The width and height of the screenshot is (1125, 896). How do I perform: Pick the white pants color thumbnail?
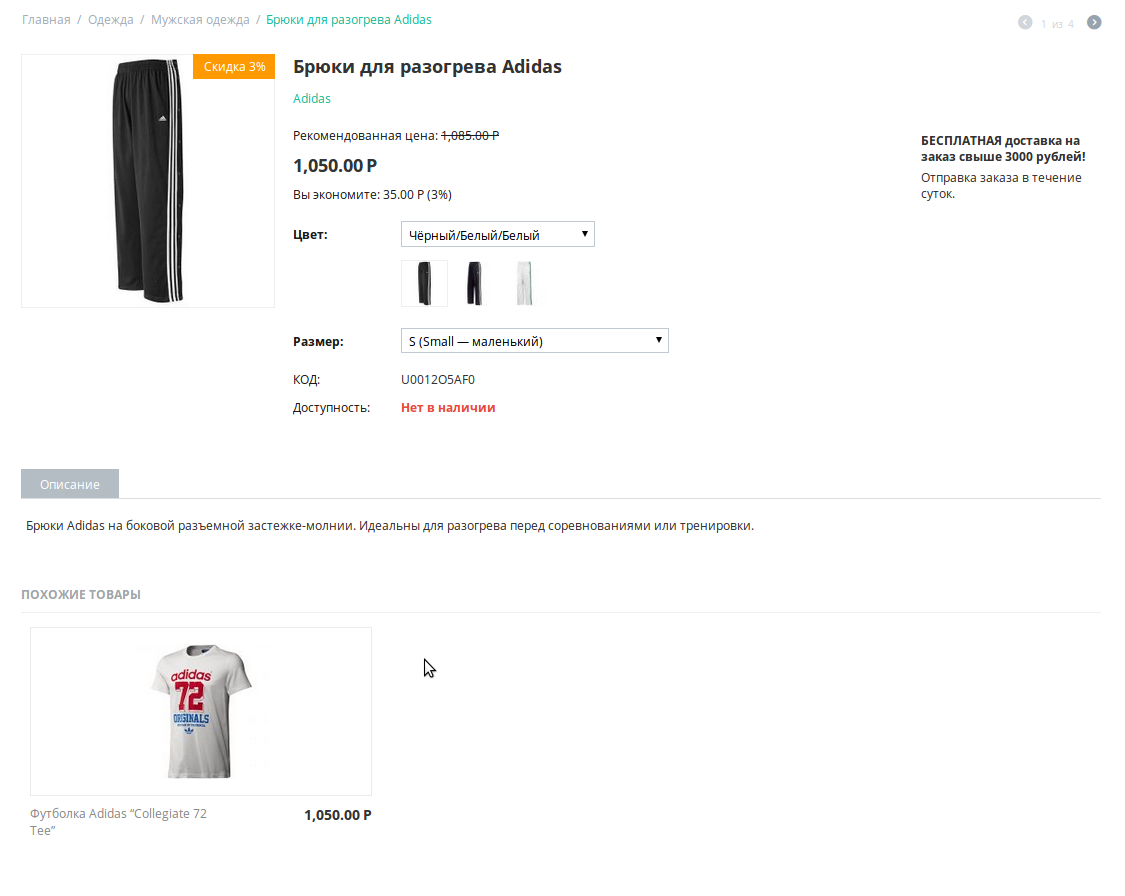[524, 283]
